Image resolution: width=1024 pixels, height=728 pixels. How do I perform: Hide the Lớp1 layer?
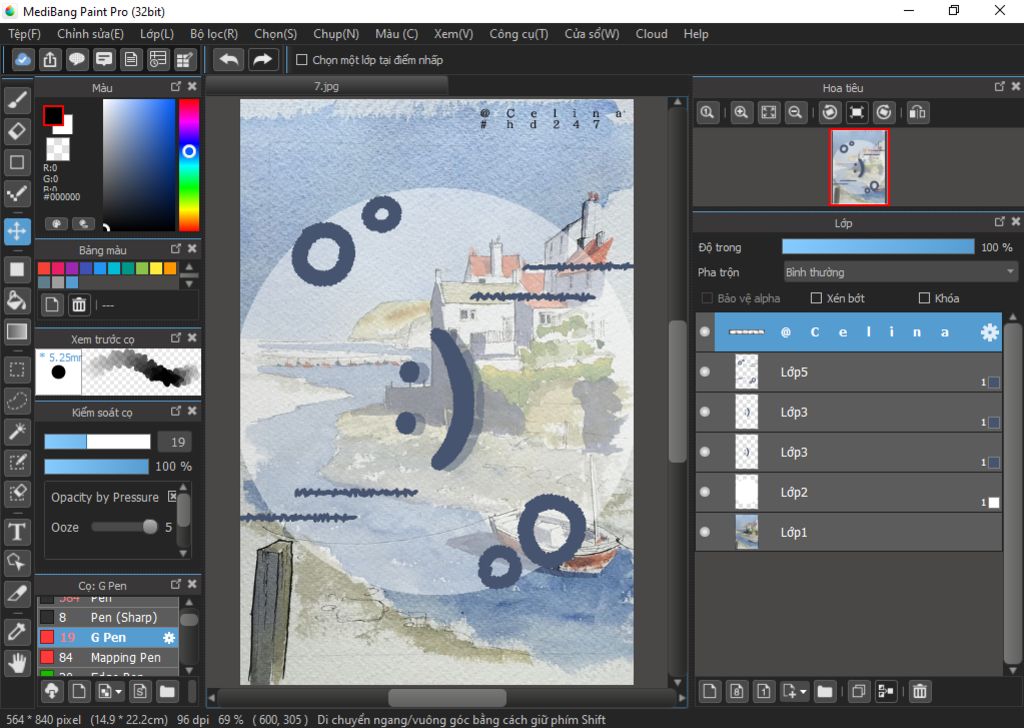click(705, 532)
